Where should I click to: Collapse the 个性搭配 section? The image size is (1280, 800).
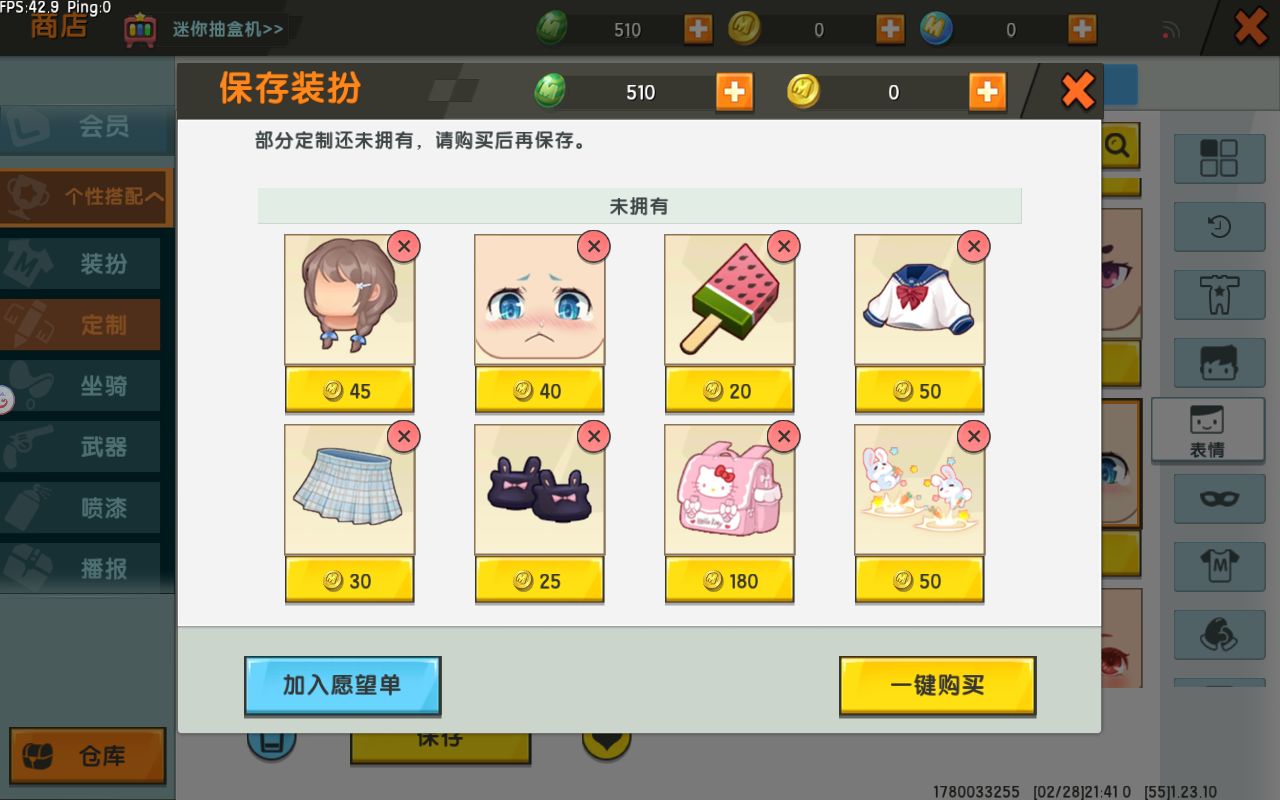[86, 197]
